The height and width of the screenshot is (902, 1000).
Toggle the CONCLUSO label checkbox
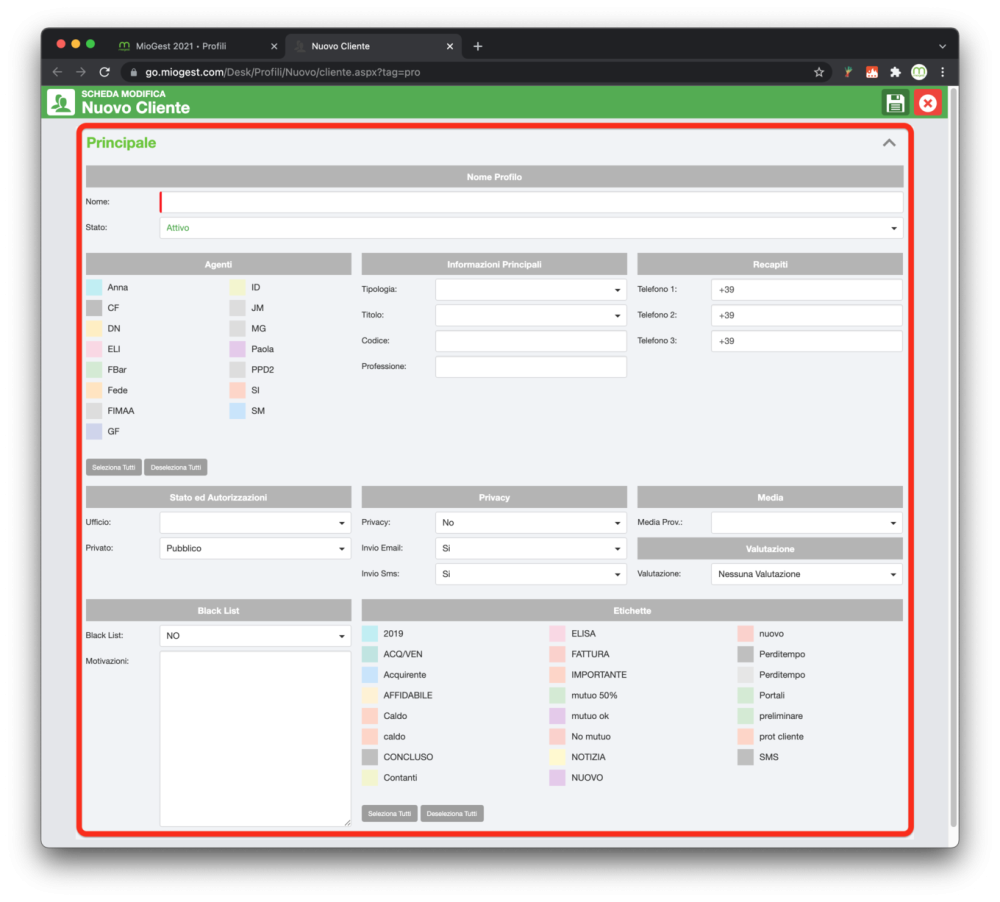coord(370,757)
